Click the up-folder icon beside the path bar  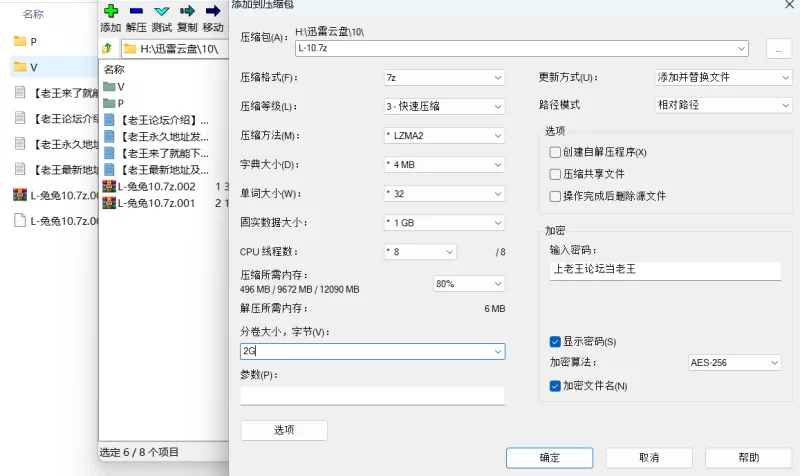[107, 48]
